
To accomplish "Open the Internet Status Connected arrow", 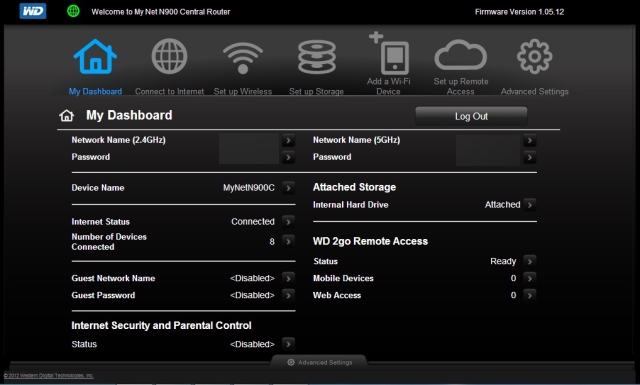I will pyautogui.click(x=288, y=222).
